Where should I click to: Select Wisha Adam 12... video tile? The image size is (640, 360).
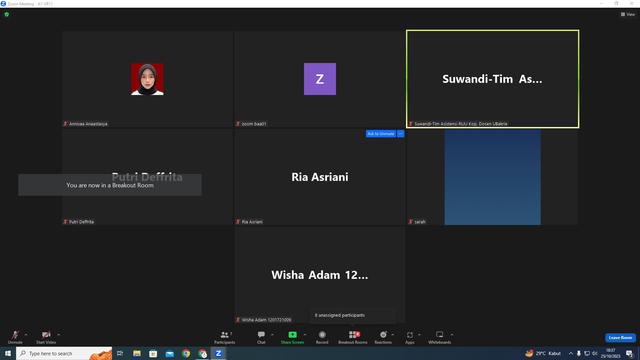[320, 275]
